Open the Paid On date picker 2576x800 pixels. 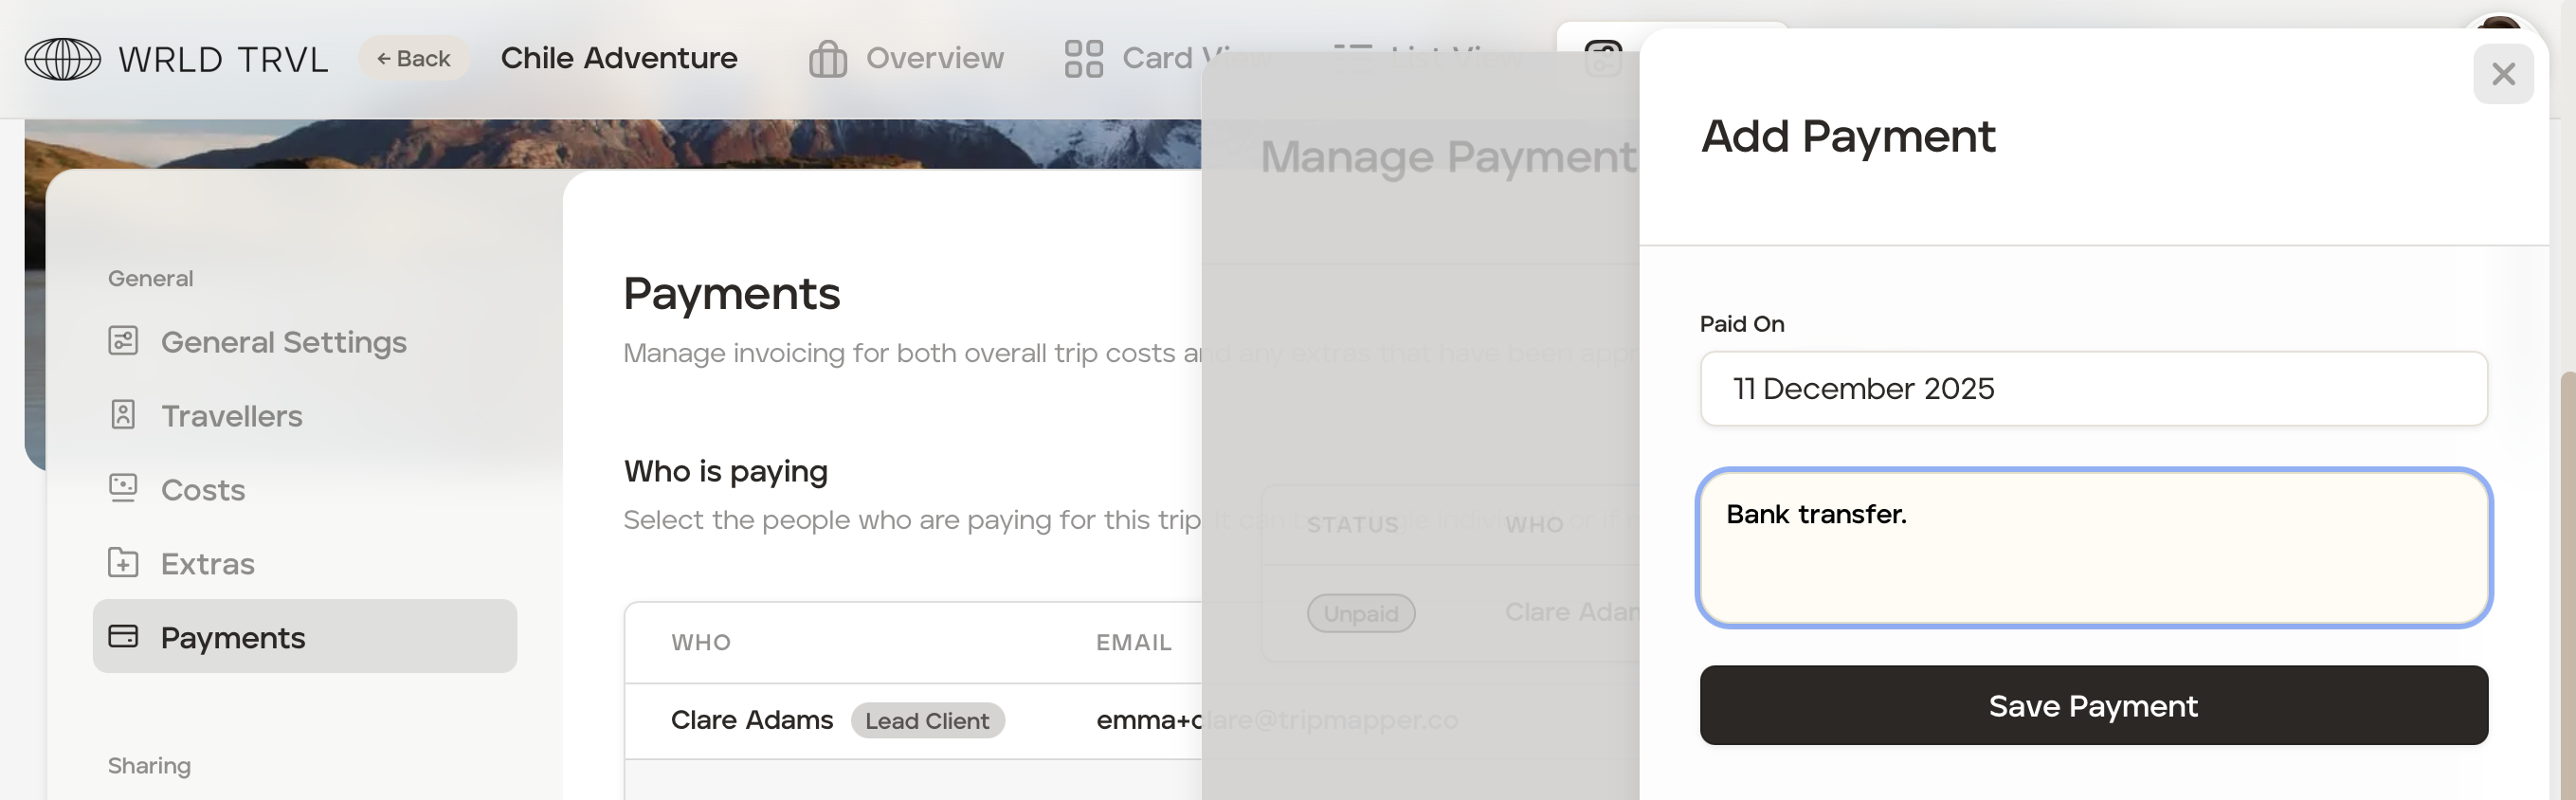pyautogui.click(x=2093, y=389)
